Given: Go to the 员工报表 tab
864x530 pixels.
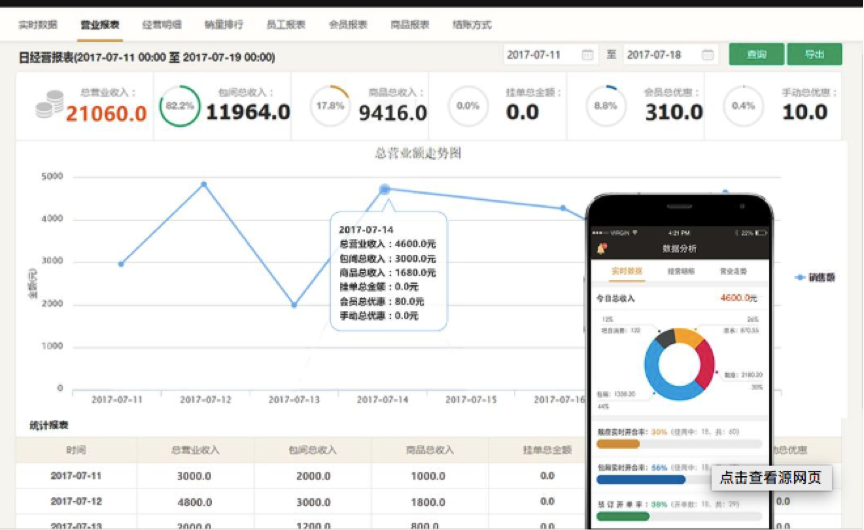Looking at the screenshot, I should tap(286, 25).
